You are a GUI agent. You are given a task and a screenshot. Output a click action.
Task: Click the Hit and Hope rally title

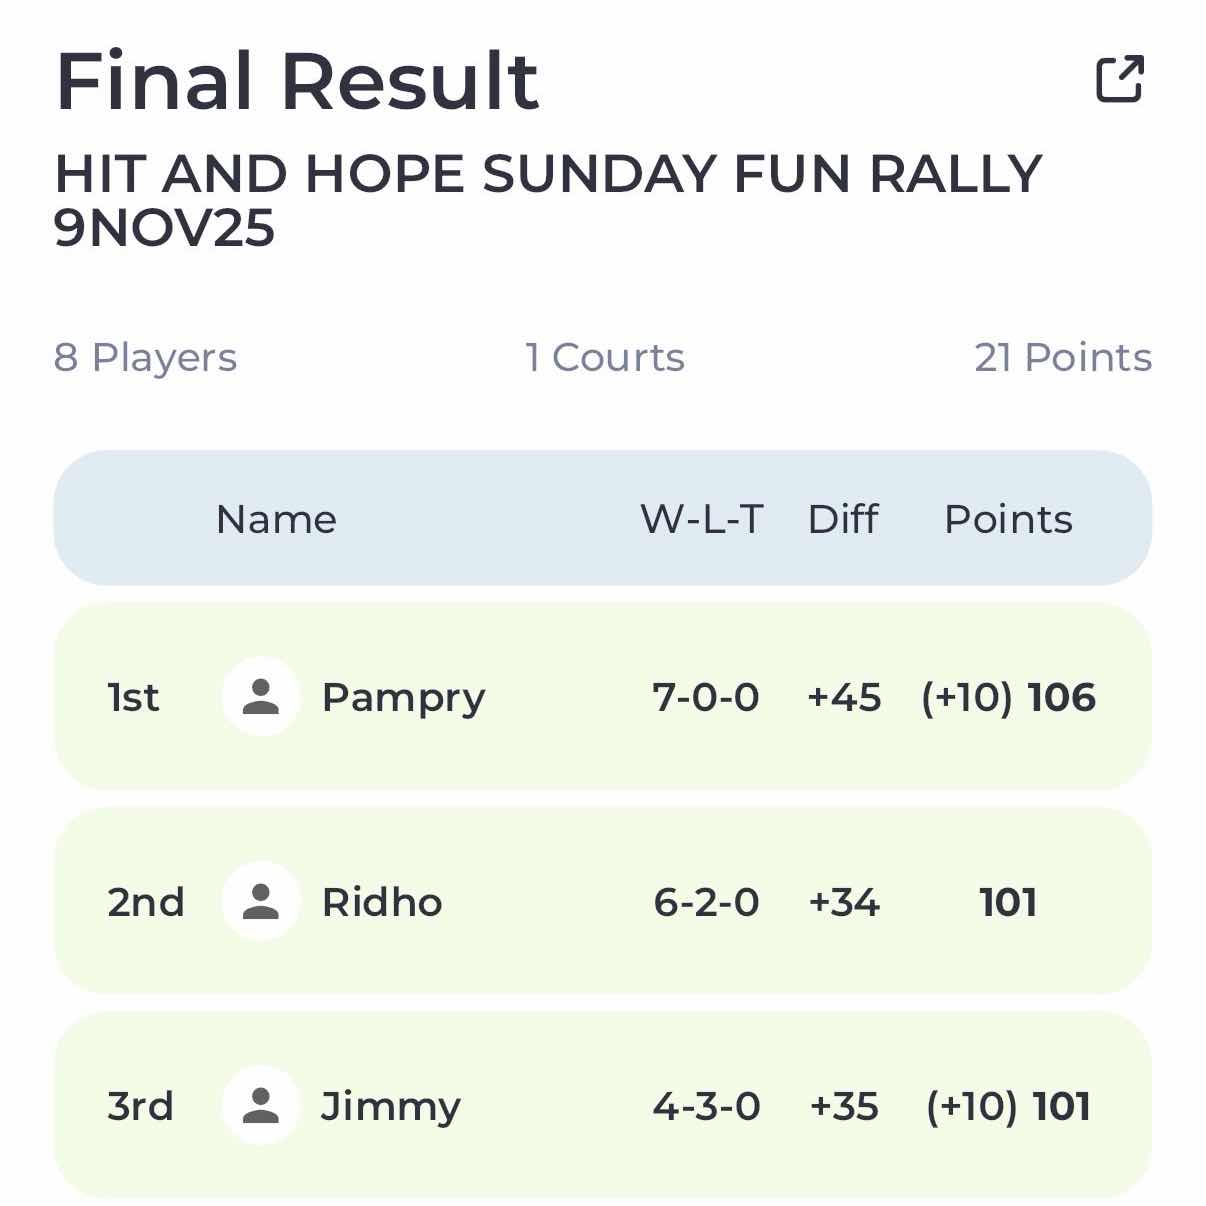(548, 200)
